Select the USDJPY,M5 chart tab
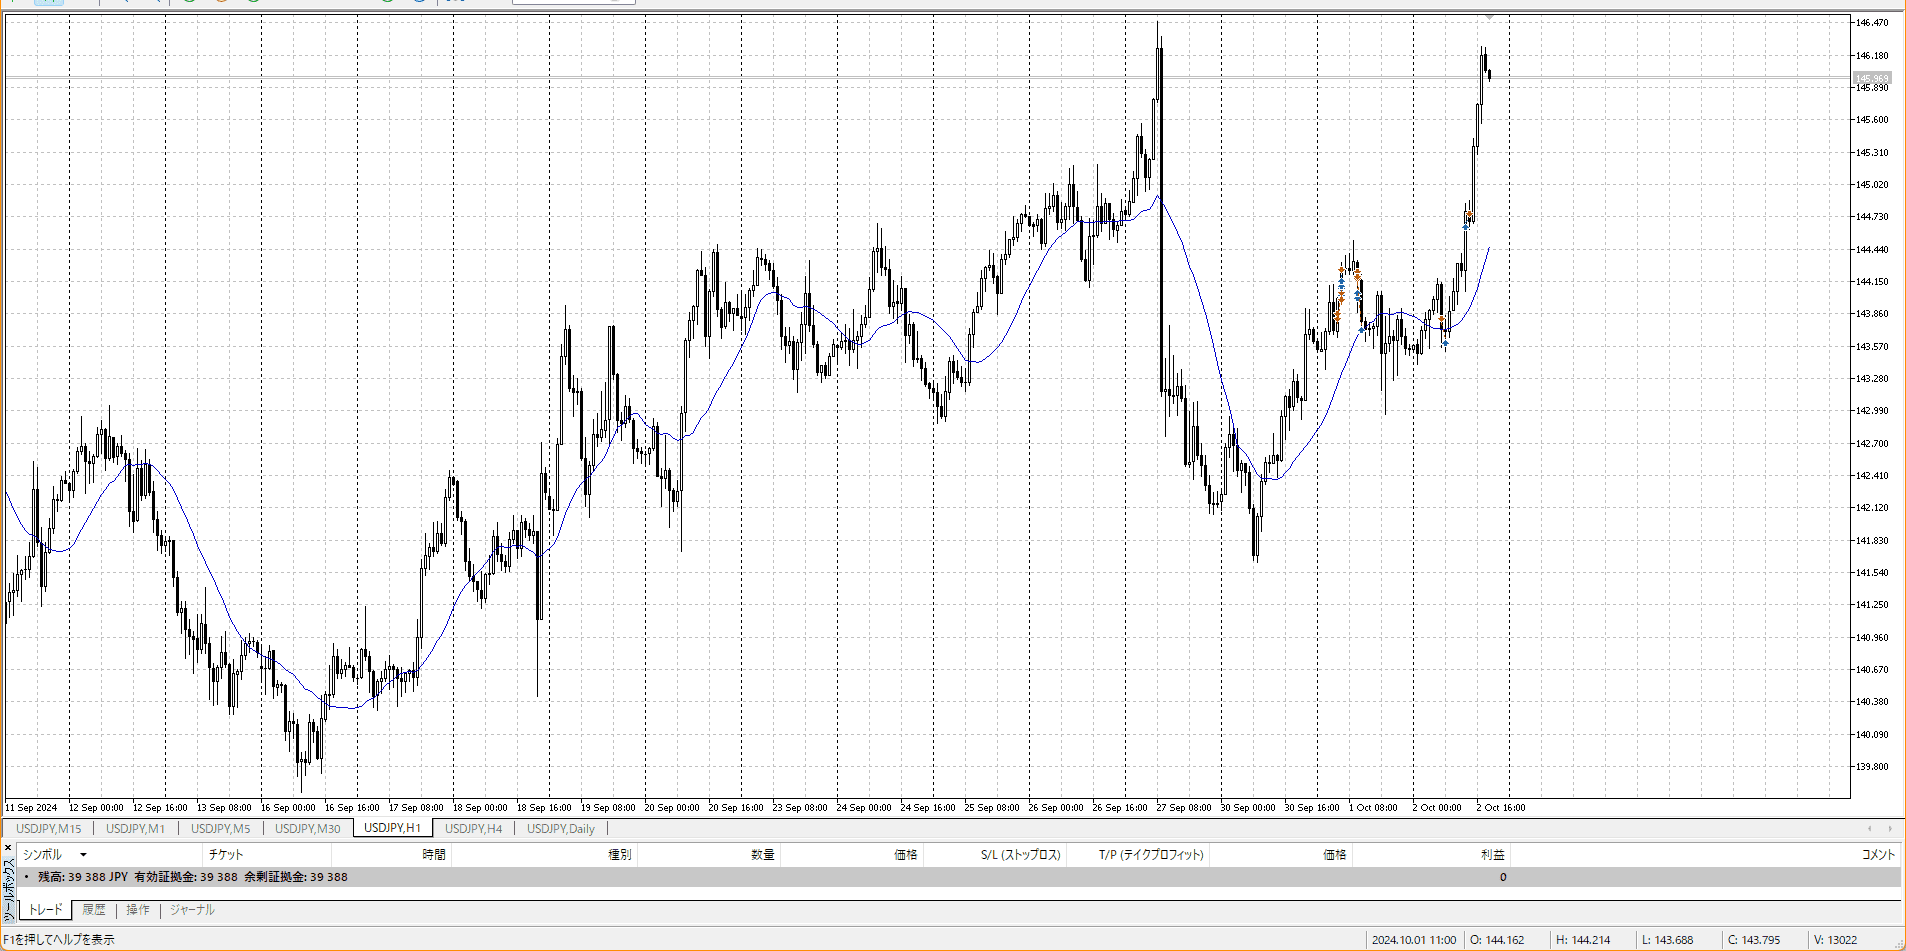 coord(220,829)
